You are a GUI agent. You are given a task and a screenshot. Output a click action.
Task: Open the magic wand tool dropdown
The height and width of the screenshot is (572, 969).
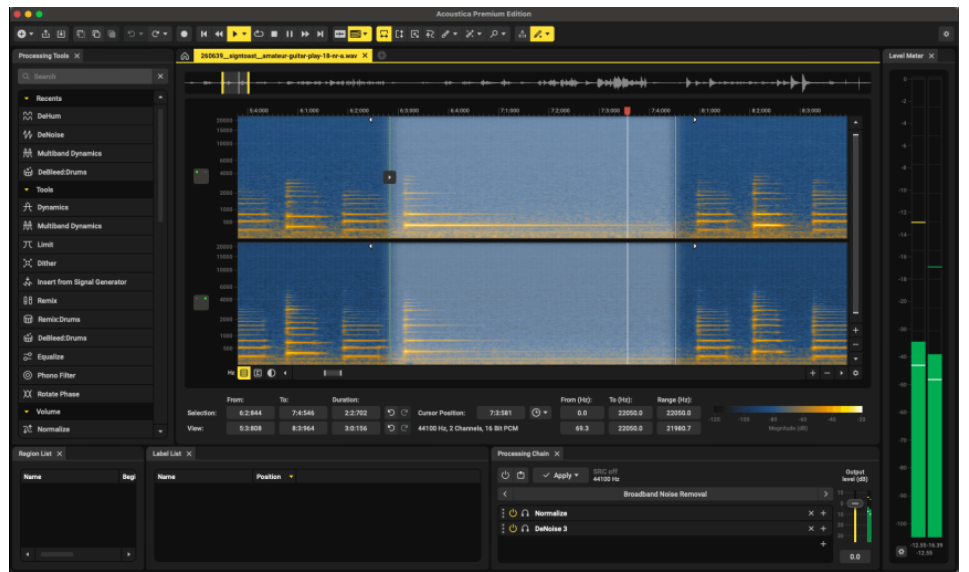pyautogui.click(x=480, y=34)
